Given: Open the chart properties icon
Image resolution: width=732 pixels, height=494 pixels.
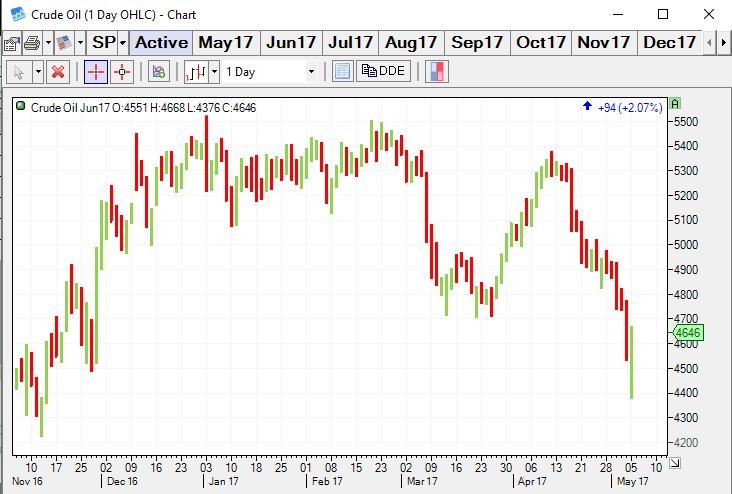Looking at the screenshot, I should (x=12, y=43).
